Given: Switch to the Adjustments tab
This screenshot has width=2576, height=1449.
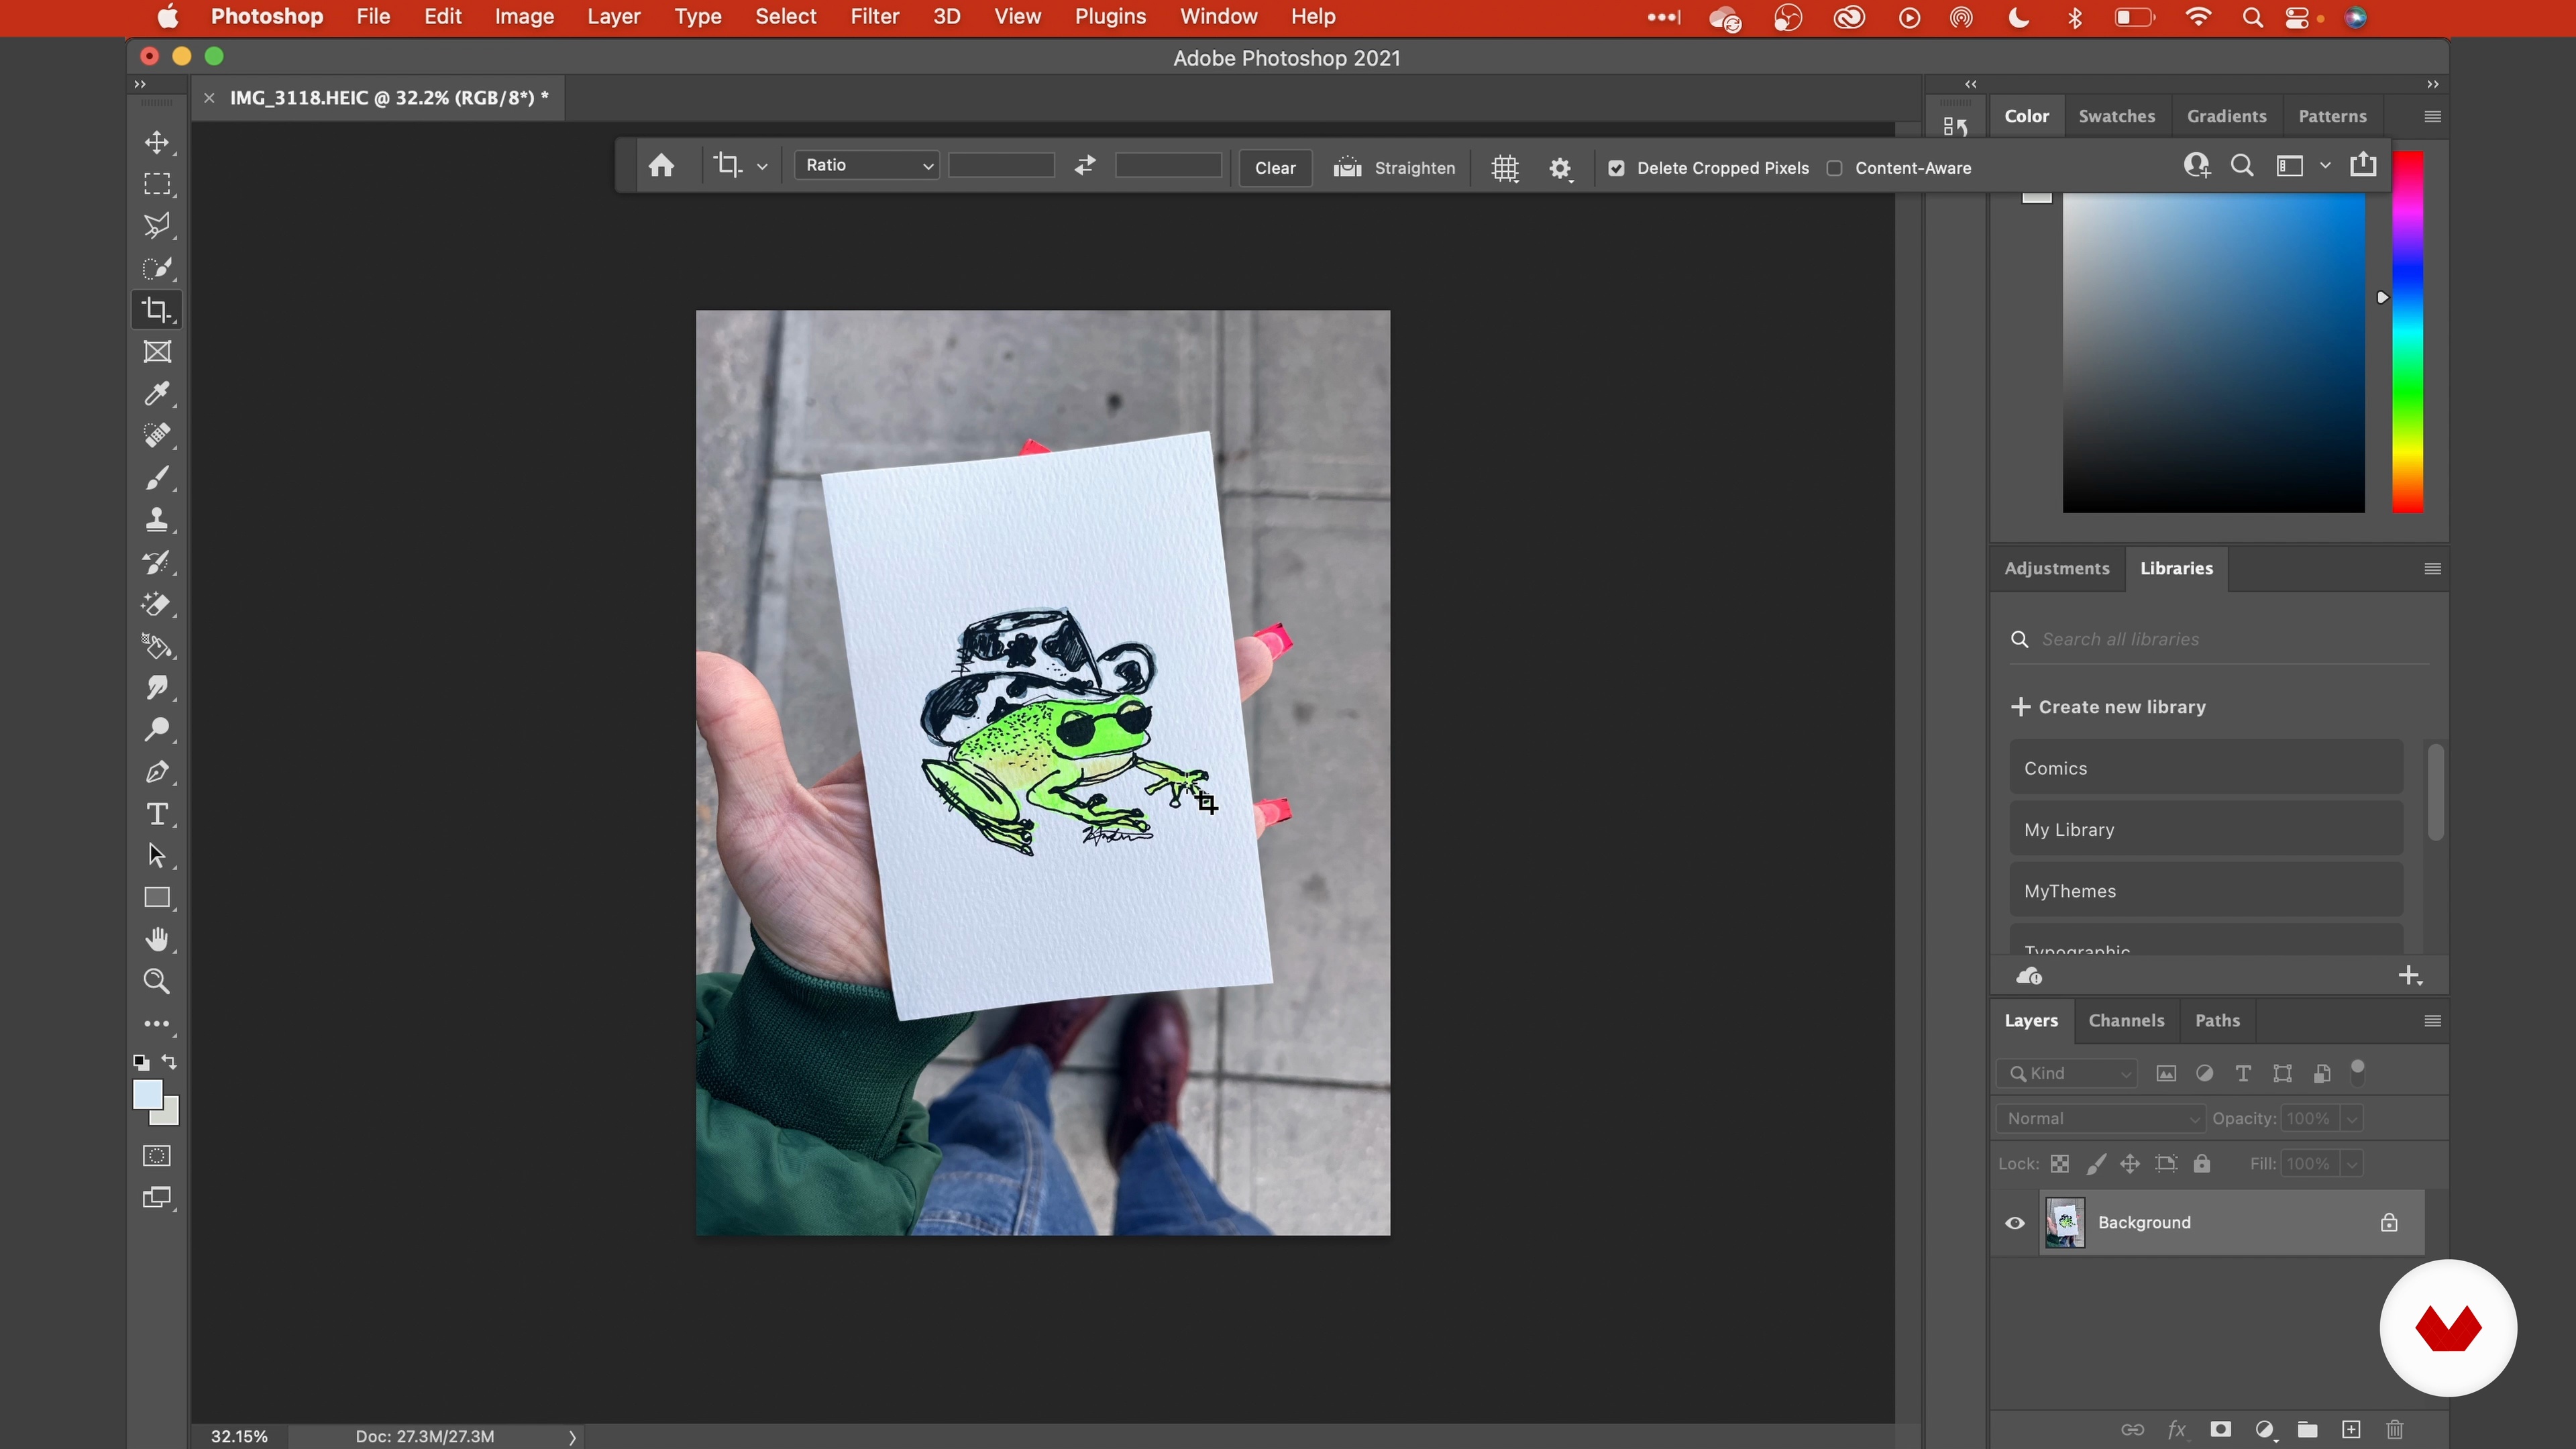Looking at the screenshot, I should click(x=2056, y=569).
